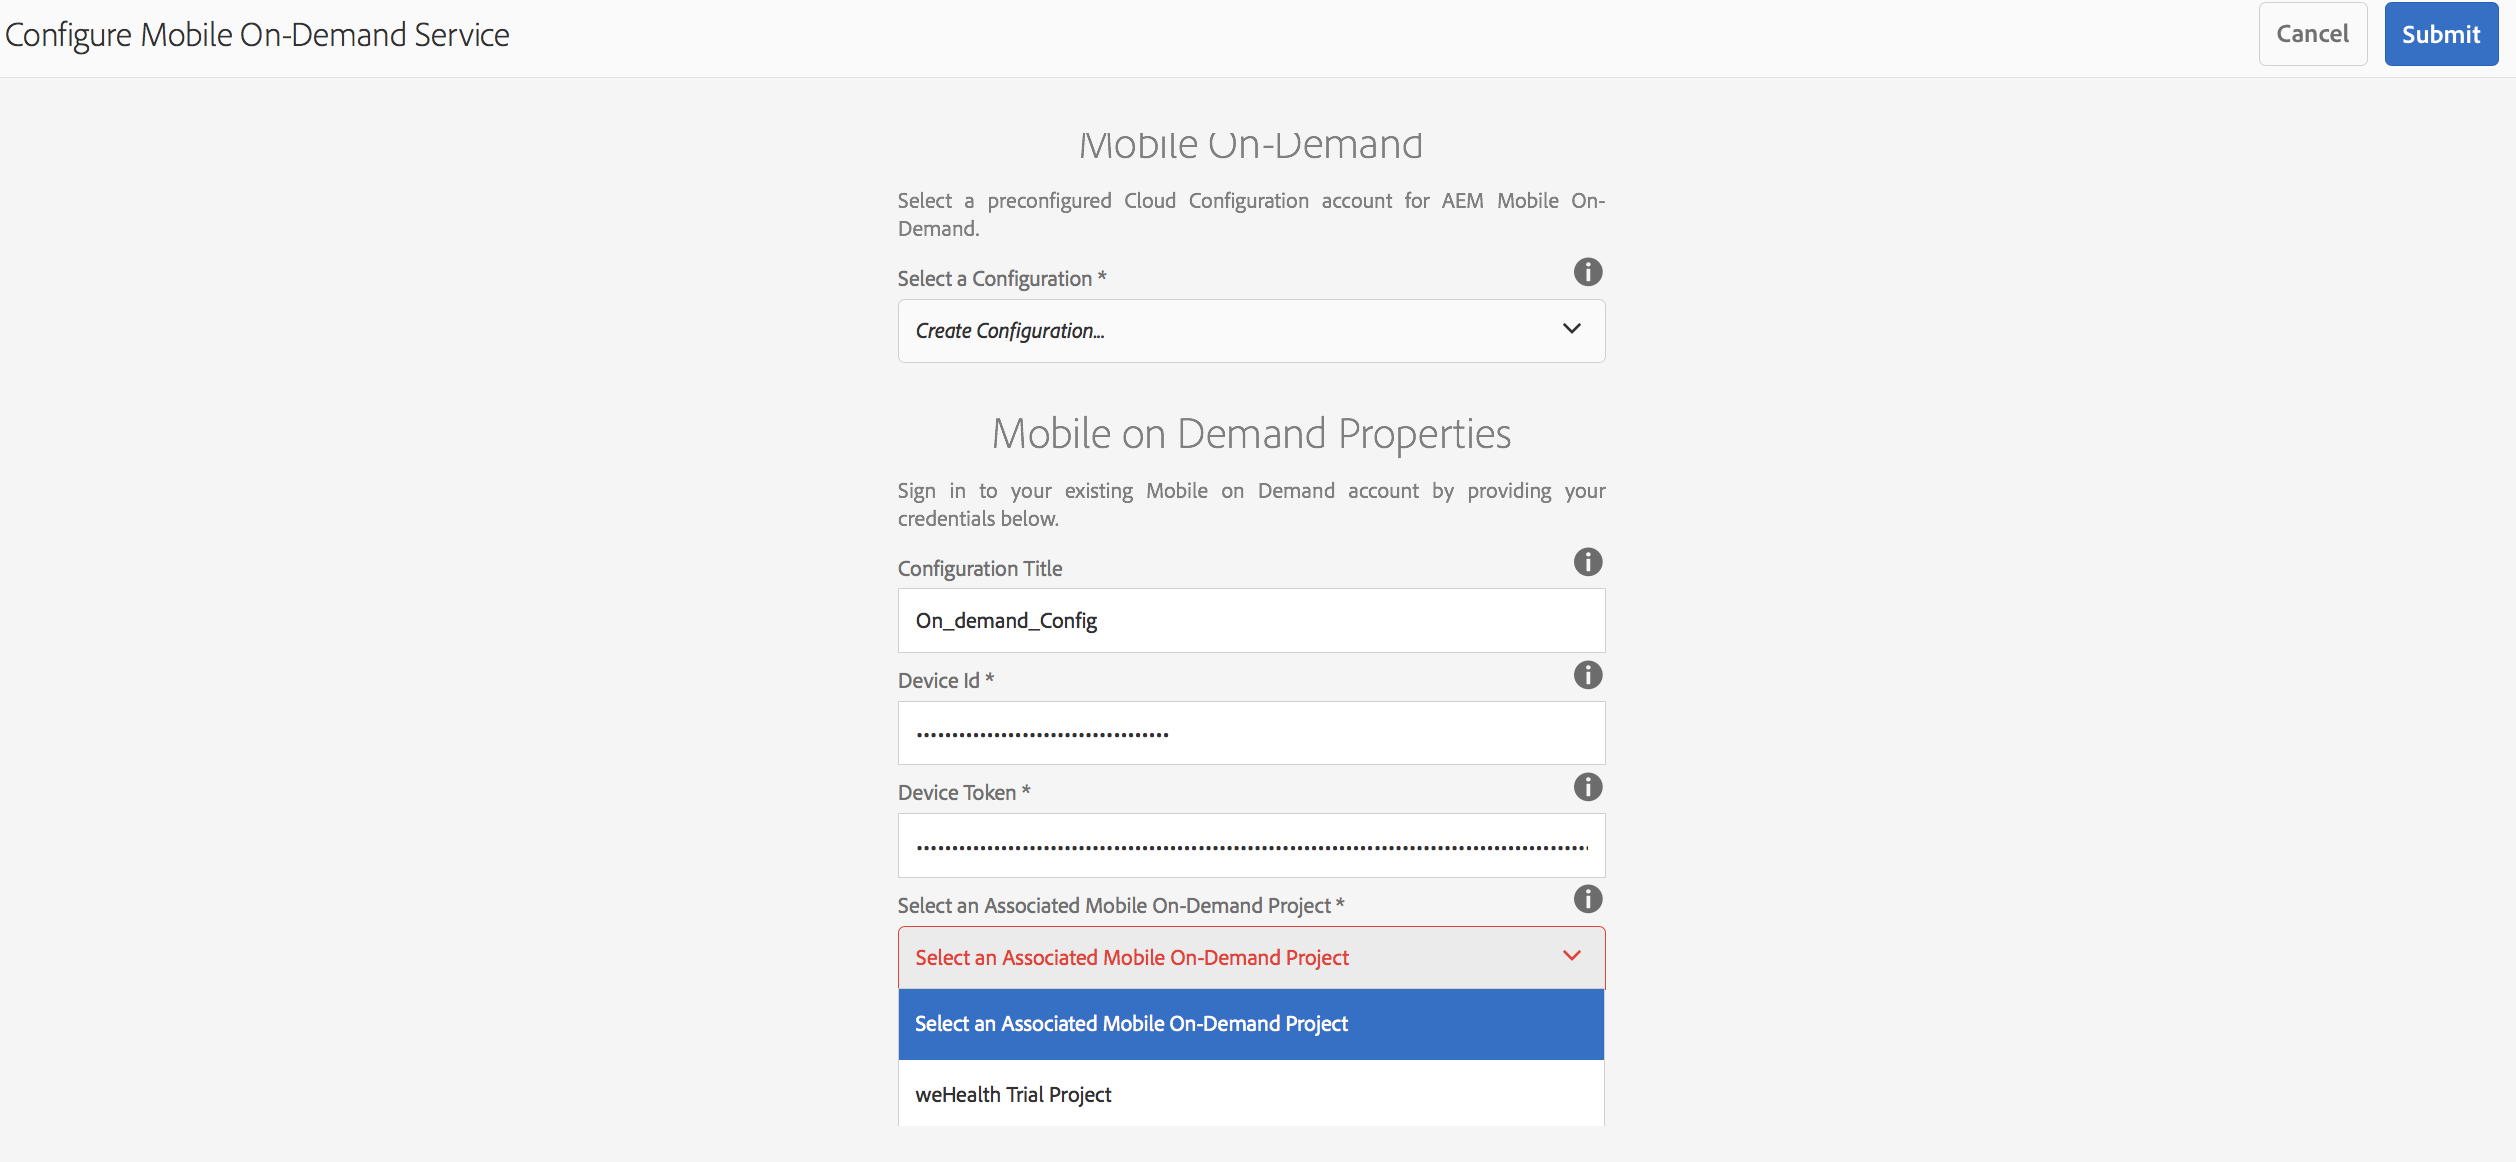Screen dimensions: 2516x1162
Task: Click the Mobile on Demand Properties heading
Action: pyautogui.click(x=1250, y=434)
